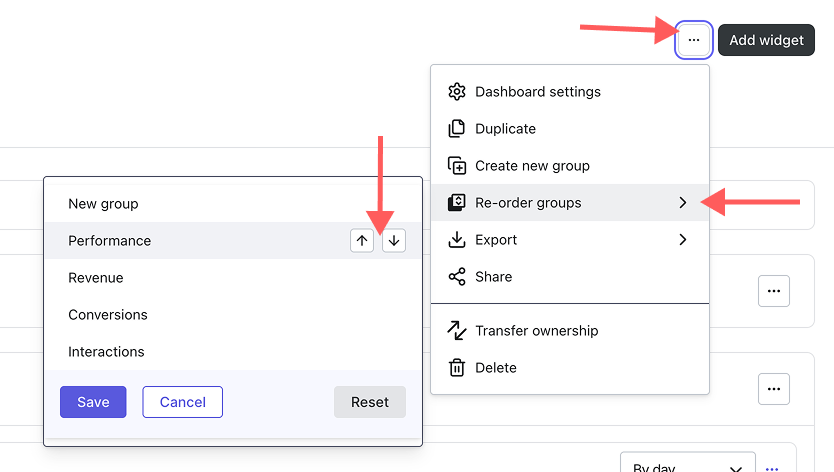Screen dimensions: 834x472
Task: Expand the Re-order groups submenu chevron
Action: pyautogui.click(x=683, y=203)
